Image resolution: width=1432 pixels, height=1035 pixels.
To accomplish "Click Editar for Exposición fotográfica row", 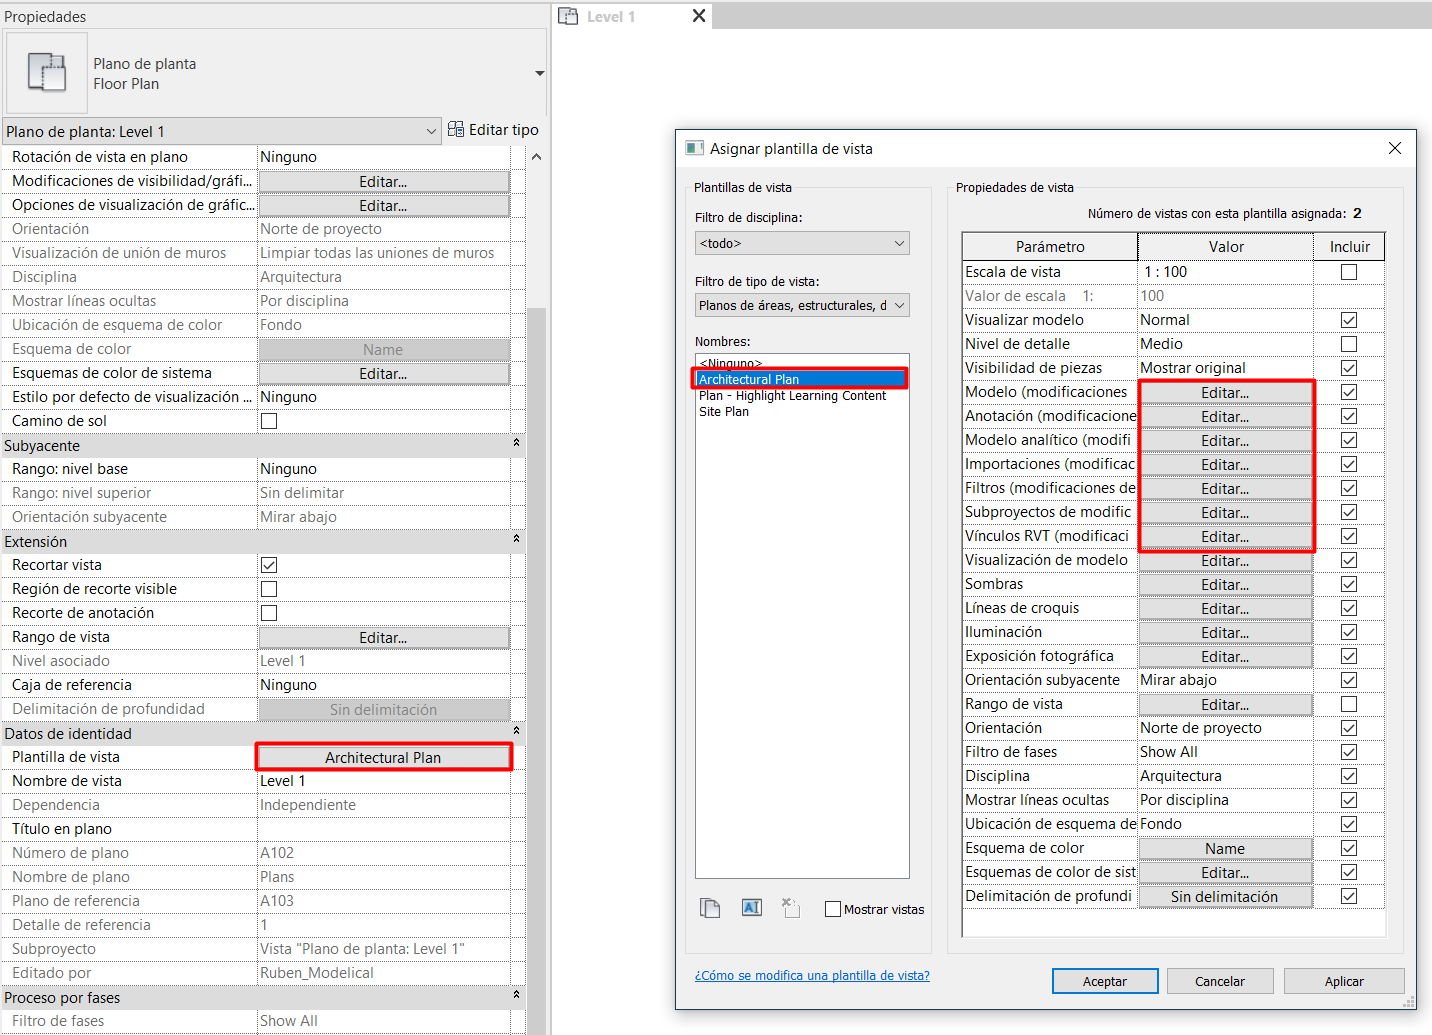I will tap(1225, 656).
